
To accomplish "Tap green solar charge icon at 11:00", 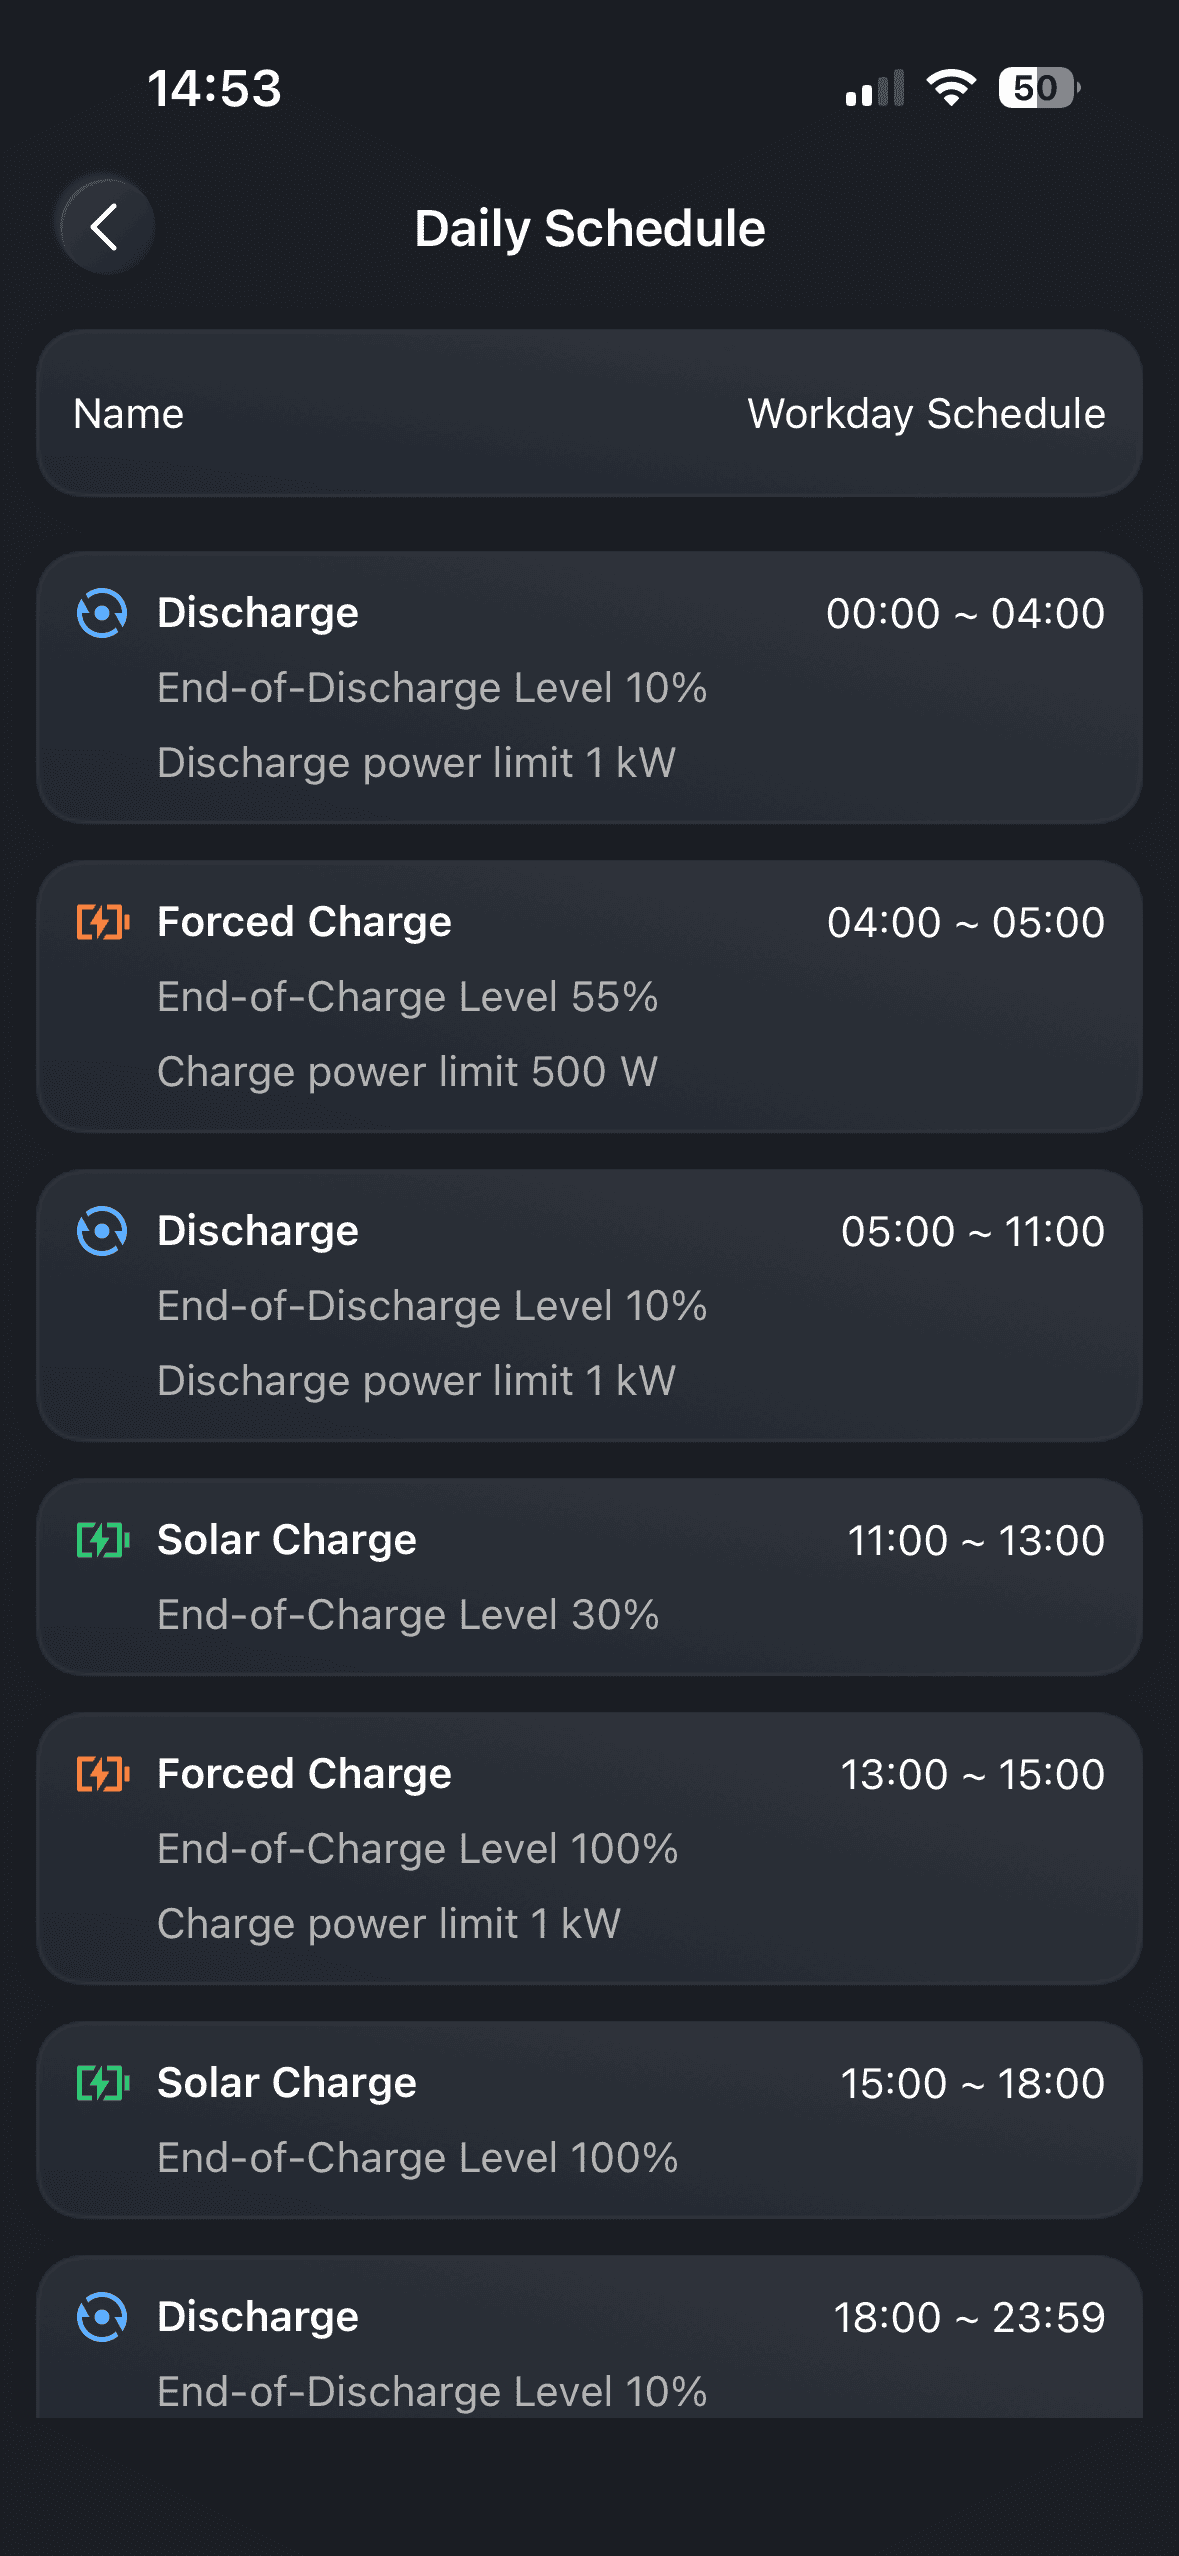I will [x=102, y=1540].
